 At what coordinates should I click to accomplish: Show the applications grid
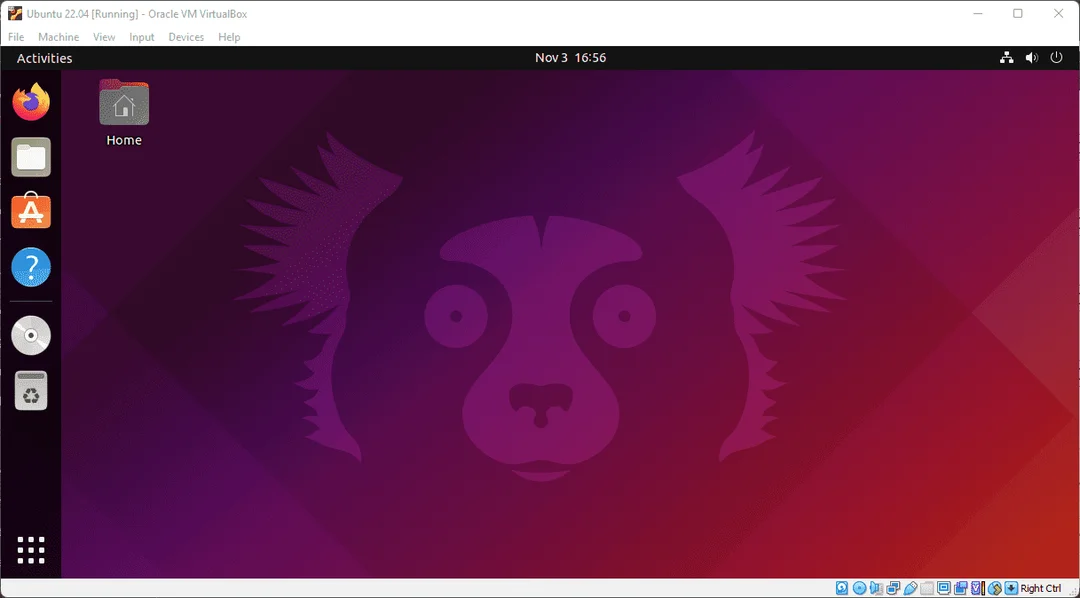[31, 550]
